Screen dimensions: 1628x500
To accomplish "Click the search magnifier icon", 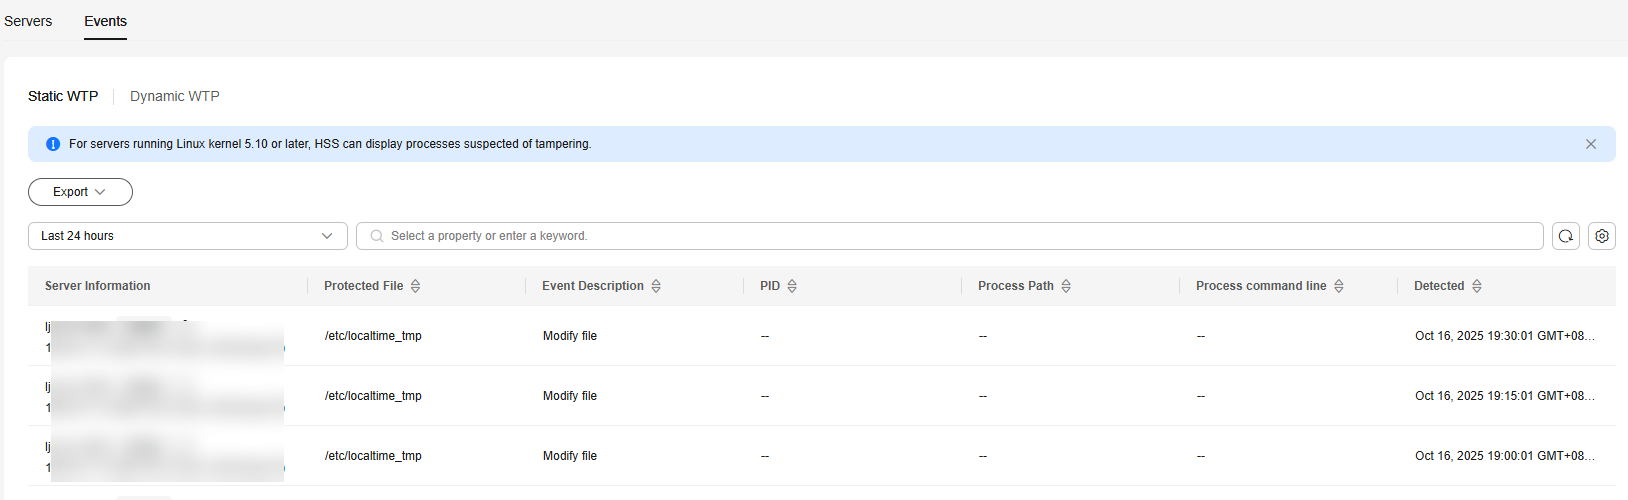I will (x=377, y=236).
